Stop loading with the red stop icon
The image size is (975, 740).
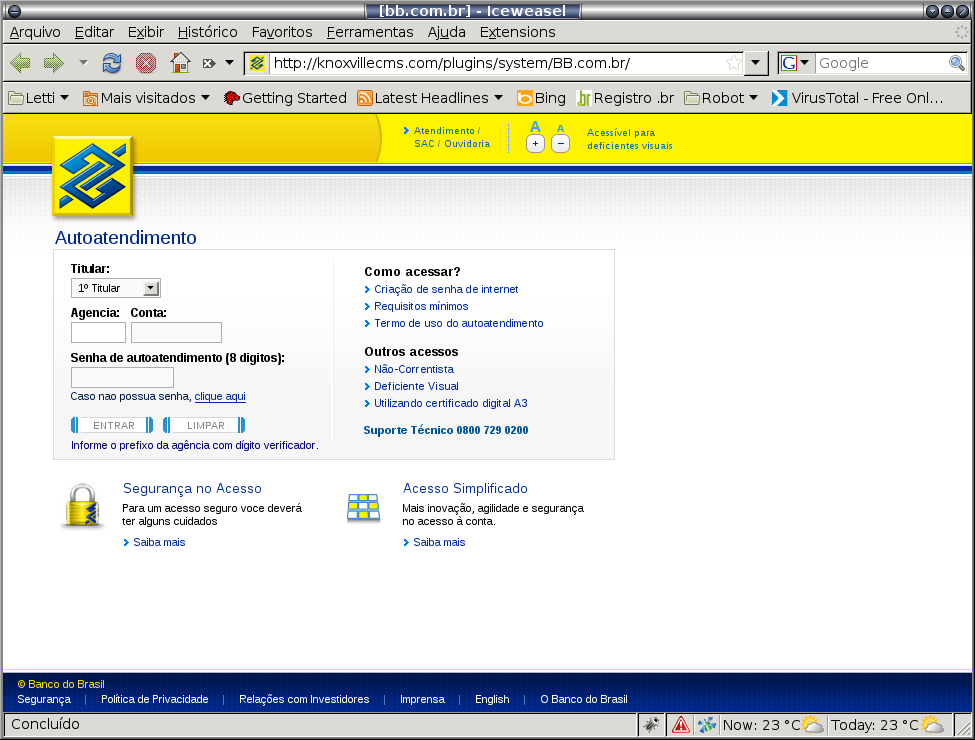point(146,63)
